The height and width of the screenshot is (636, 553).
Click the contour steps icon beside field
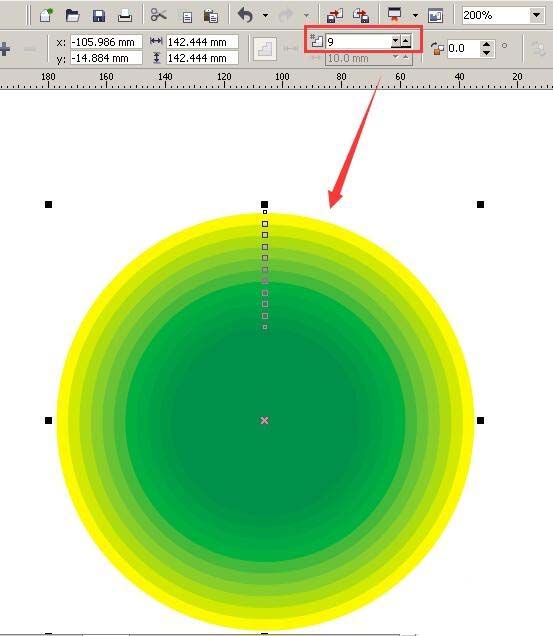(x=316, y=41)
